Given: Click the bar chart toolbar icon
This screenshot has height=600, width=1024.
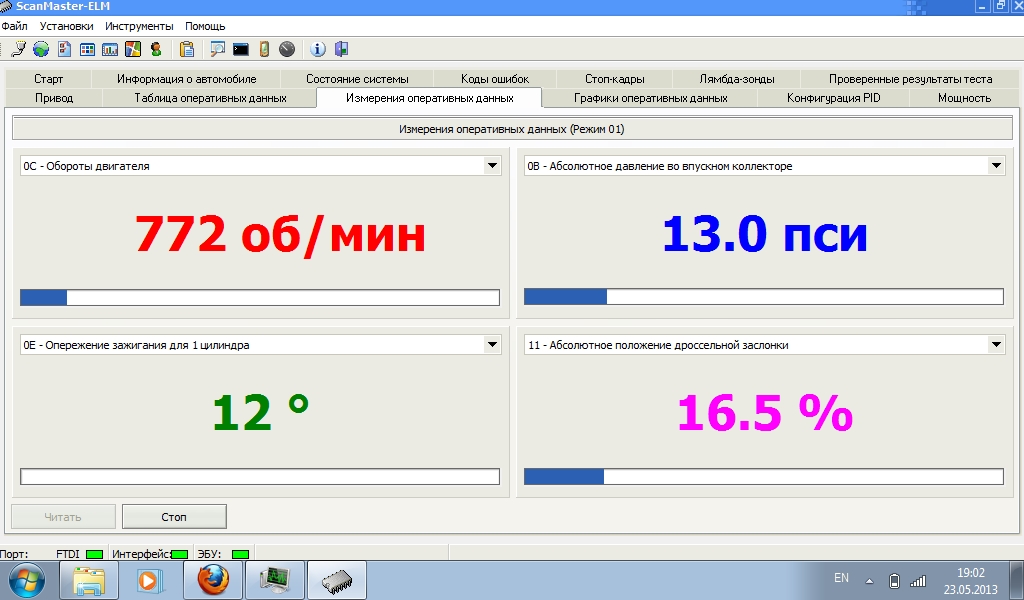Looking at the screenshot, I should click(110, 48).
